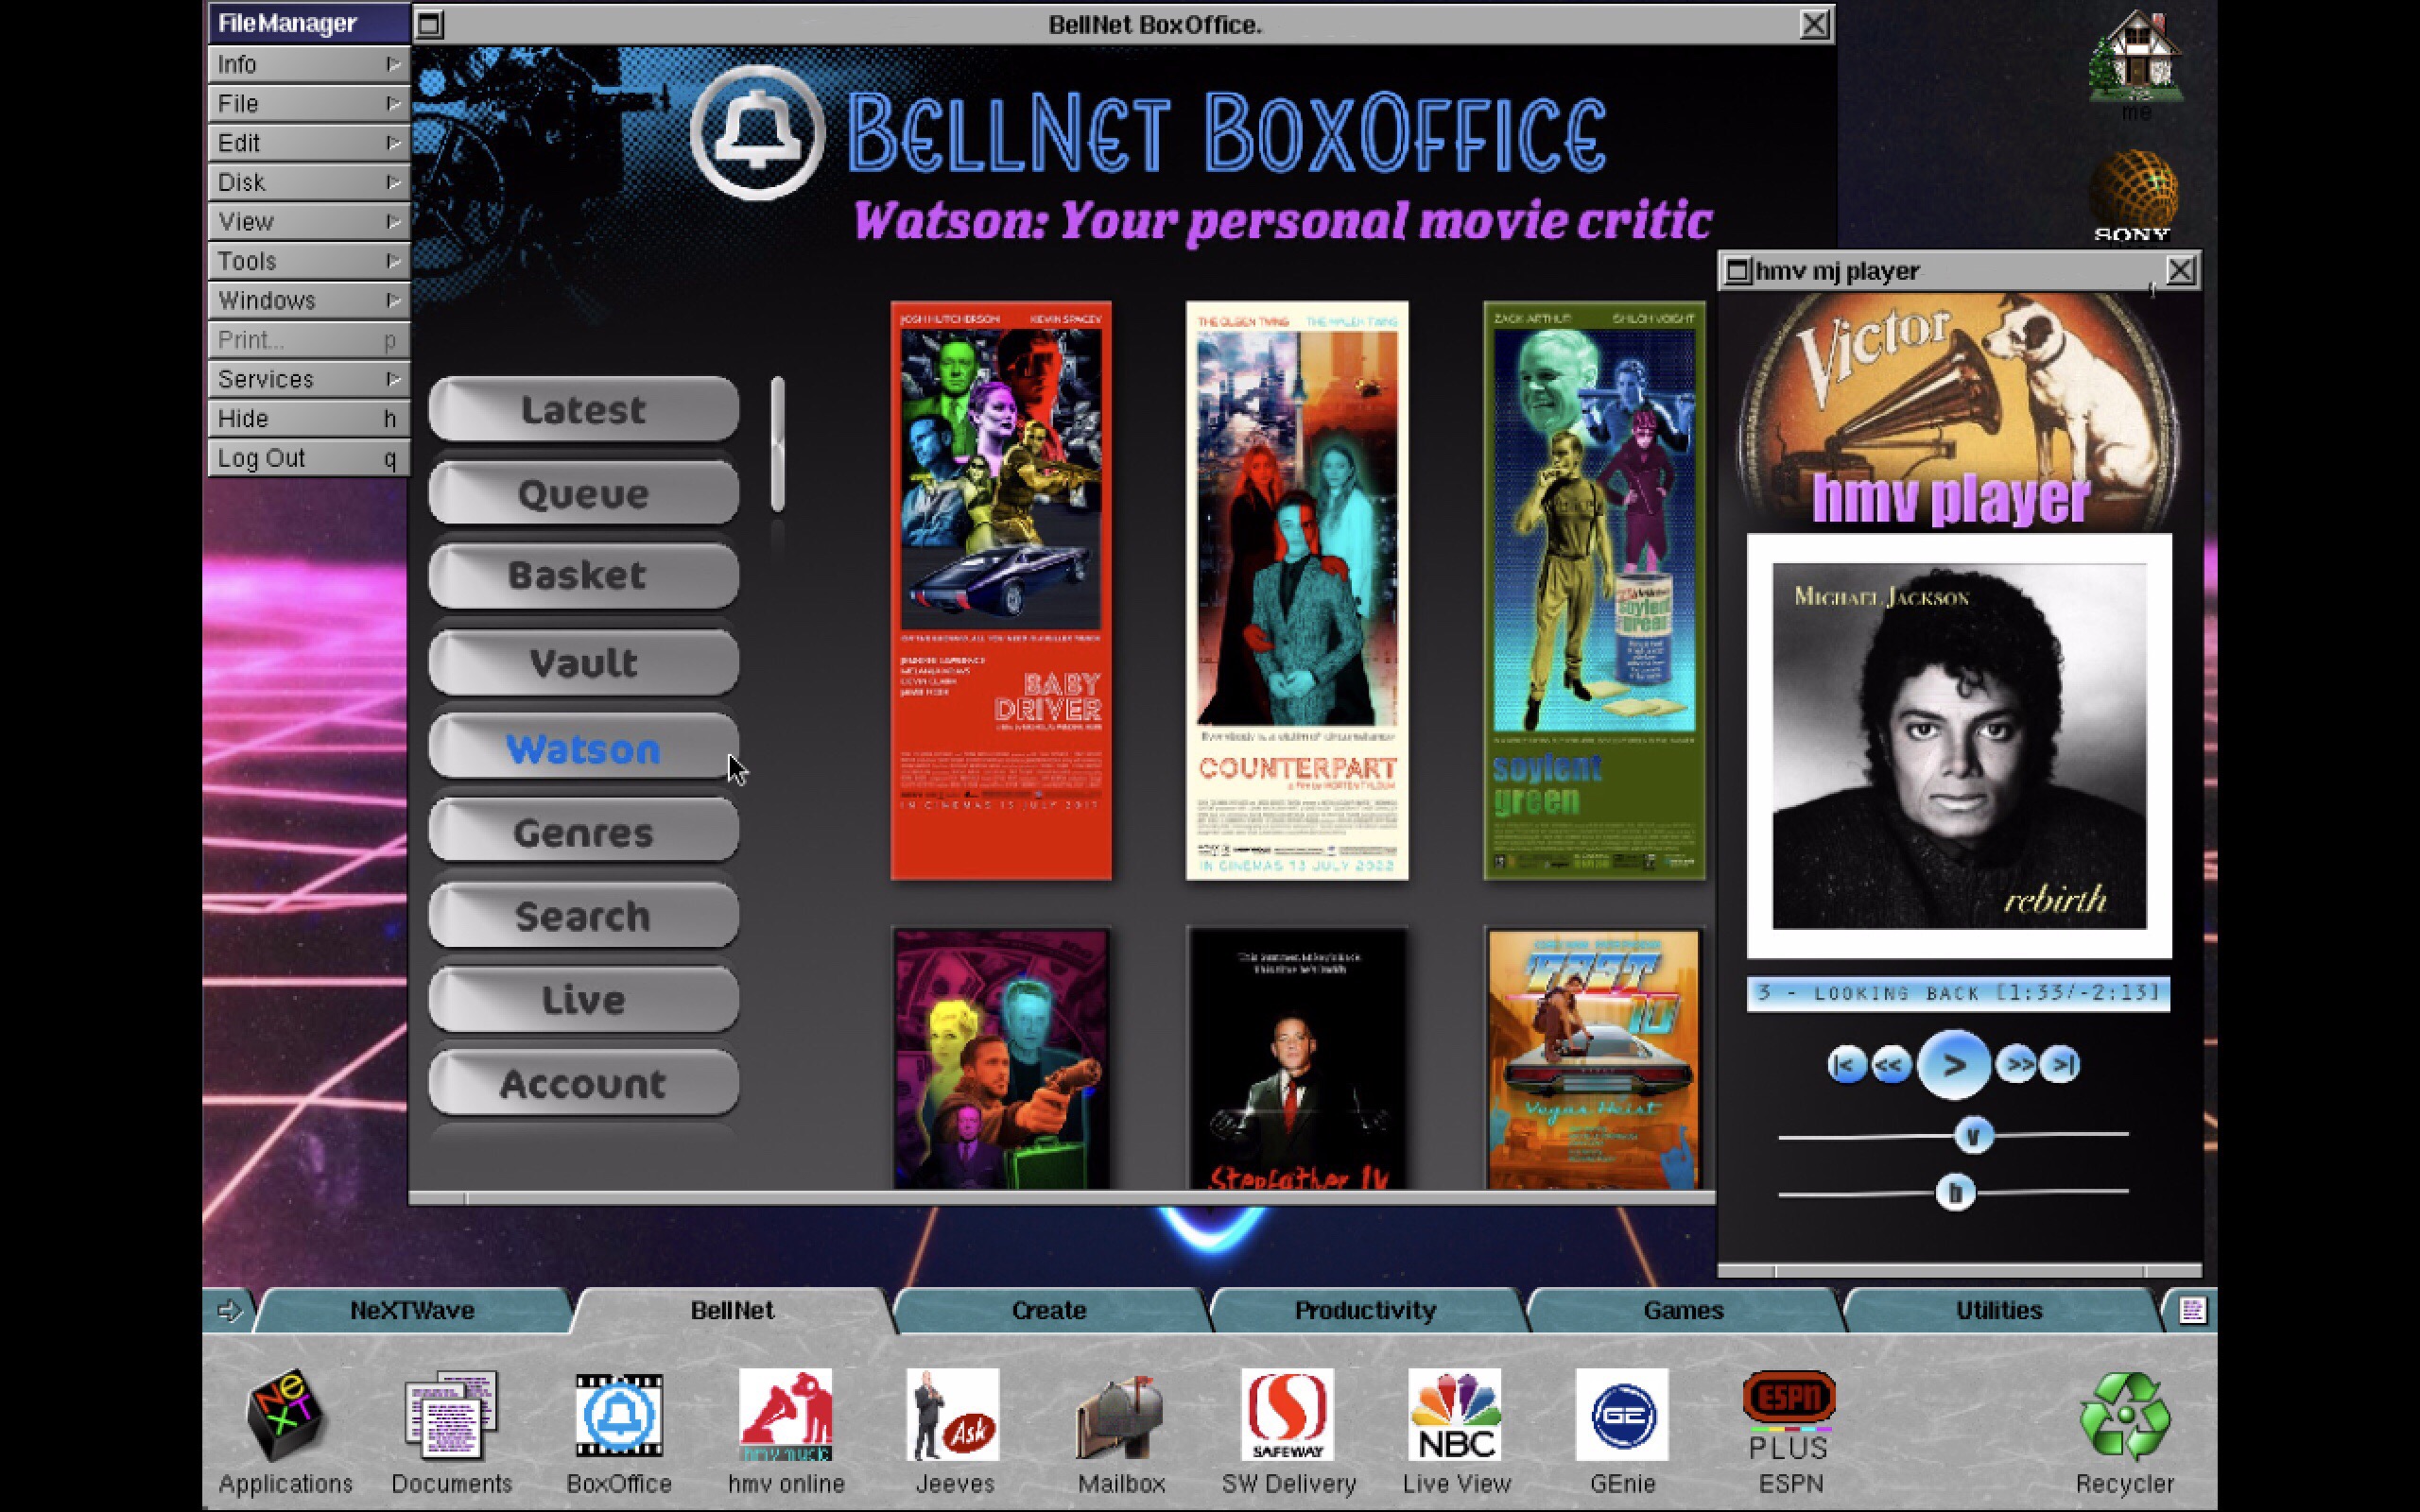Open the Recycler icon
This screenshot has height=1512, width=2420.
coord(2125,1415)
